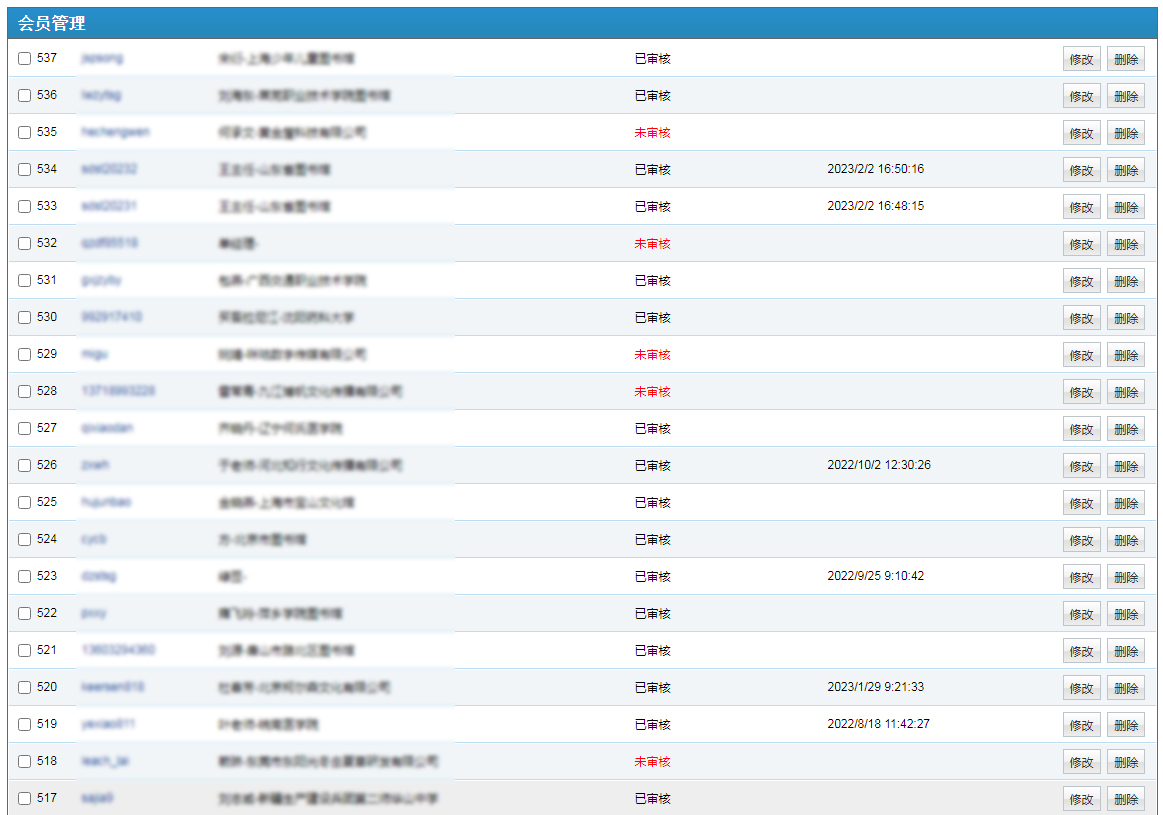Image resolution: width=1163 pixels, height=815 pixels.
Task: Check the box for row 518
Action: pyautogui.click(x=25, y=762)
